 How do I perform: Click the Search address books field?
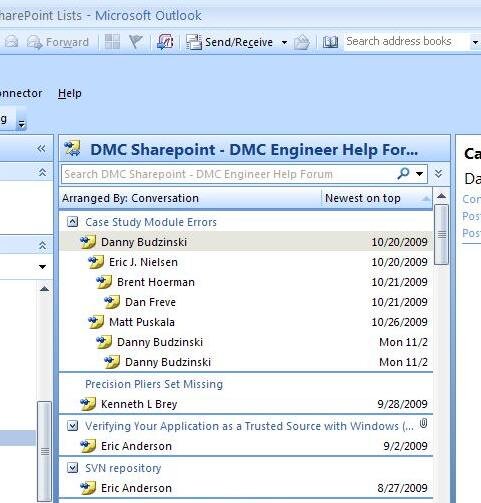point(406,42)
